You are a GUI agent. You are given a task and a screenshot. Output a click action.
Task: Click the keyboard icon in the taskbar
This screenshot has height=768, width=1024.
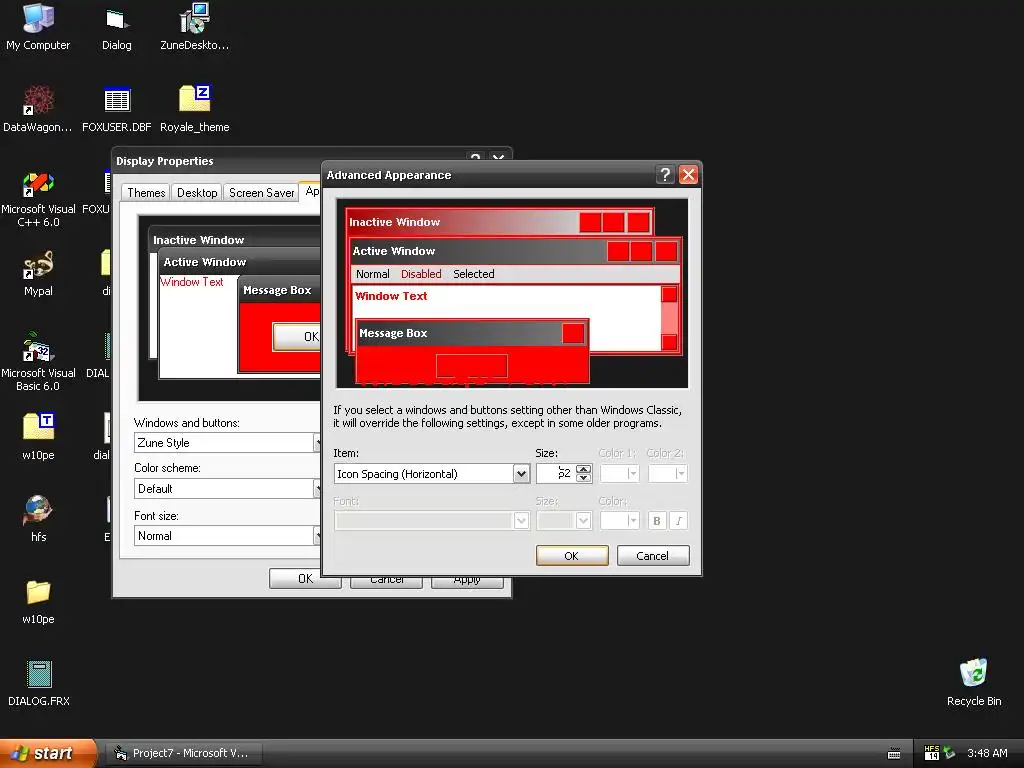click(894, 754)
